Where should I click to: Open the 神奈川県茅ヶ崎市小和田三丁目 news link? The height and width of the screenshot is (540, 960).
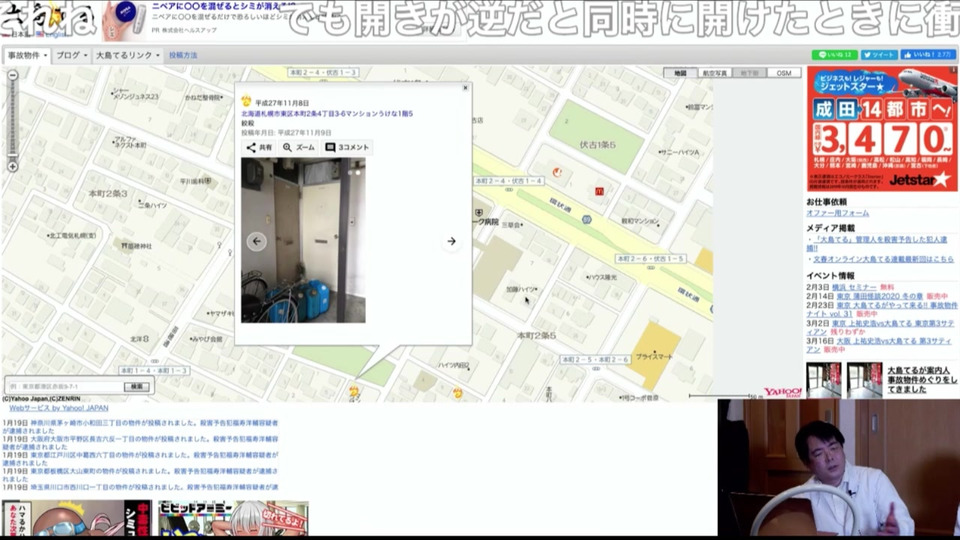(140, 427)
